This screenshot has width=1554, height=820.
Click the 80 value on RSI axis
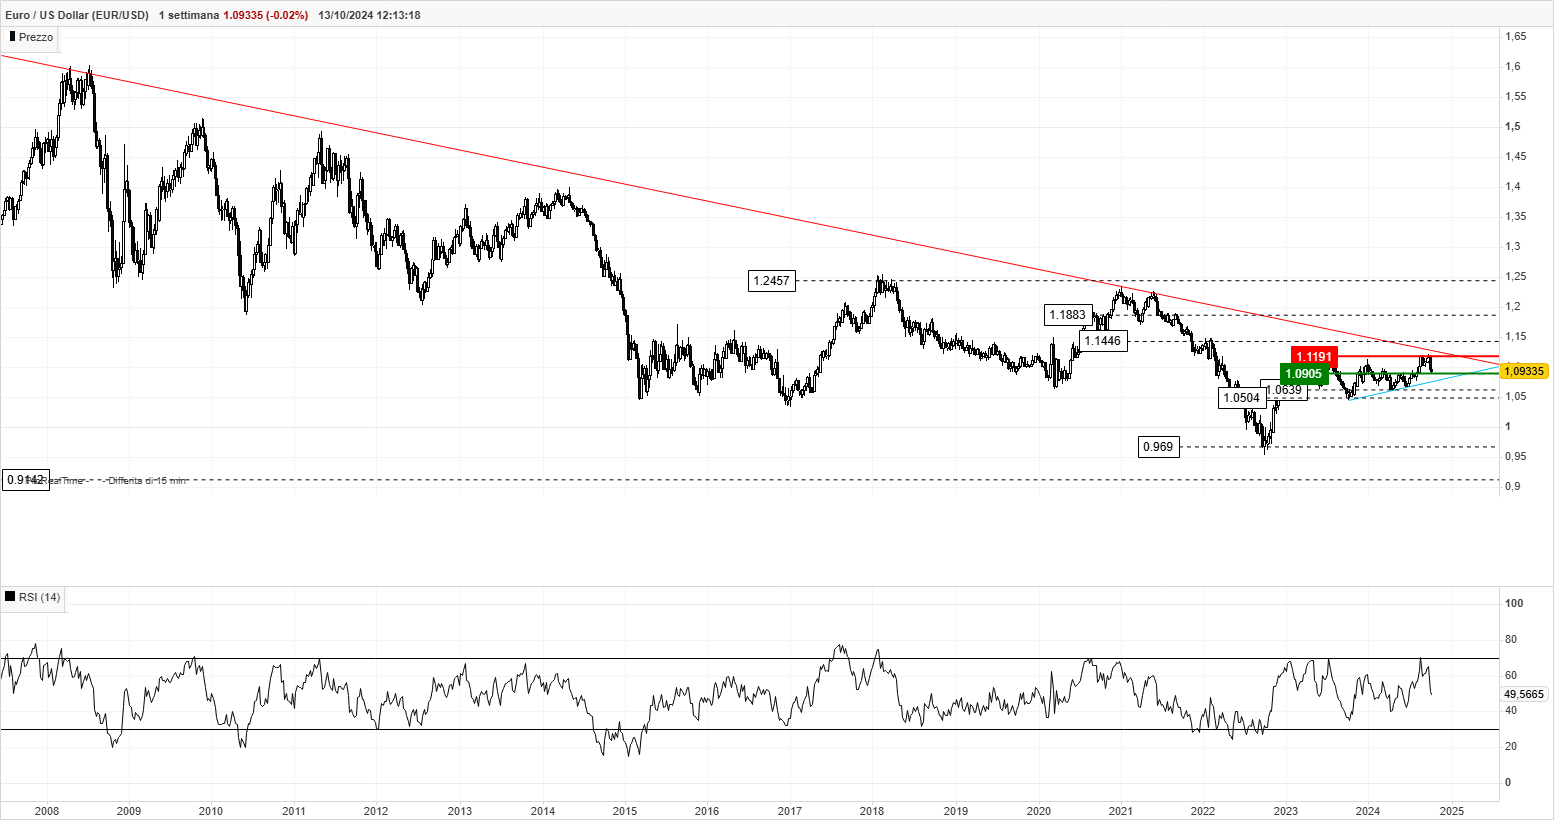[1511, 640]
